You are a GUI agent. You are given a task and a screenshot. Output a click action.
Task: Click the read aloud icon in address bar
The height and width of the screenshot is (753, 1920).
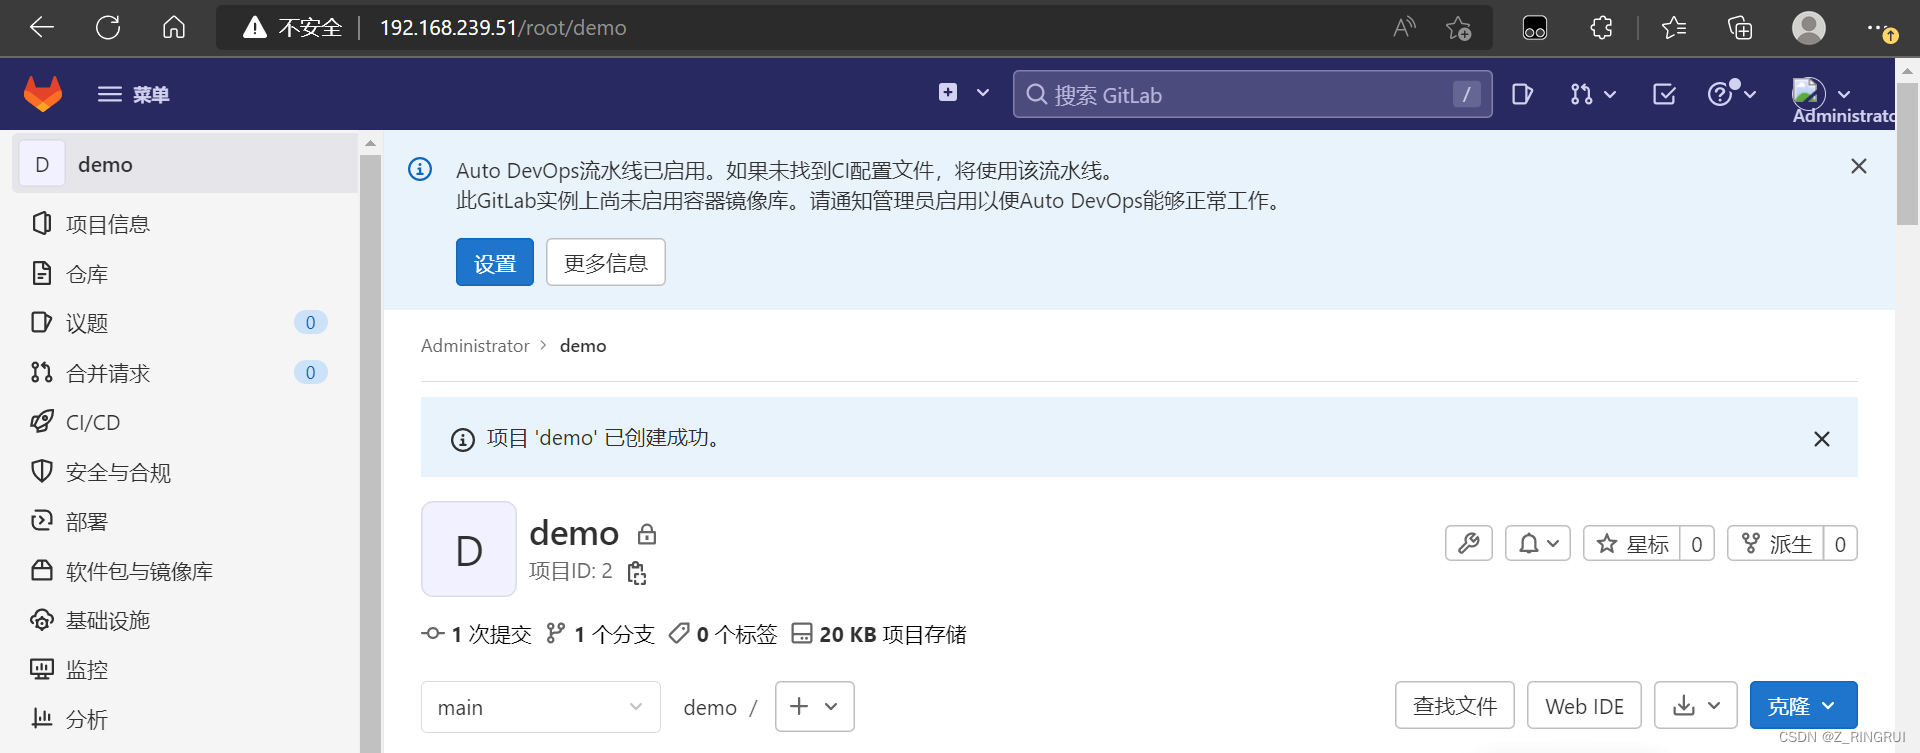pyautogui.click(x=1405, y=27)
